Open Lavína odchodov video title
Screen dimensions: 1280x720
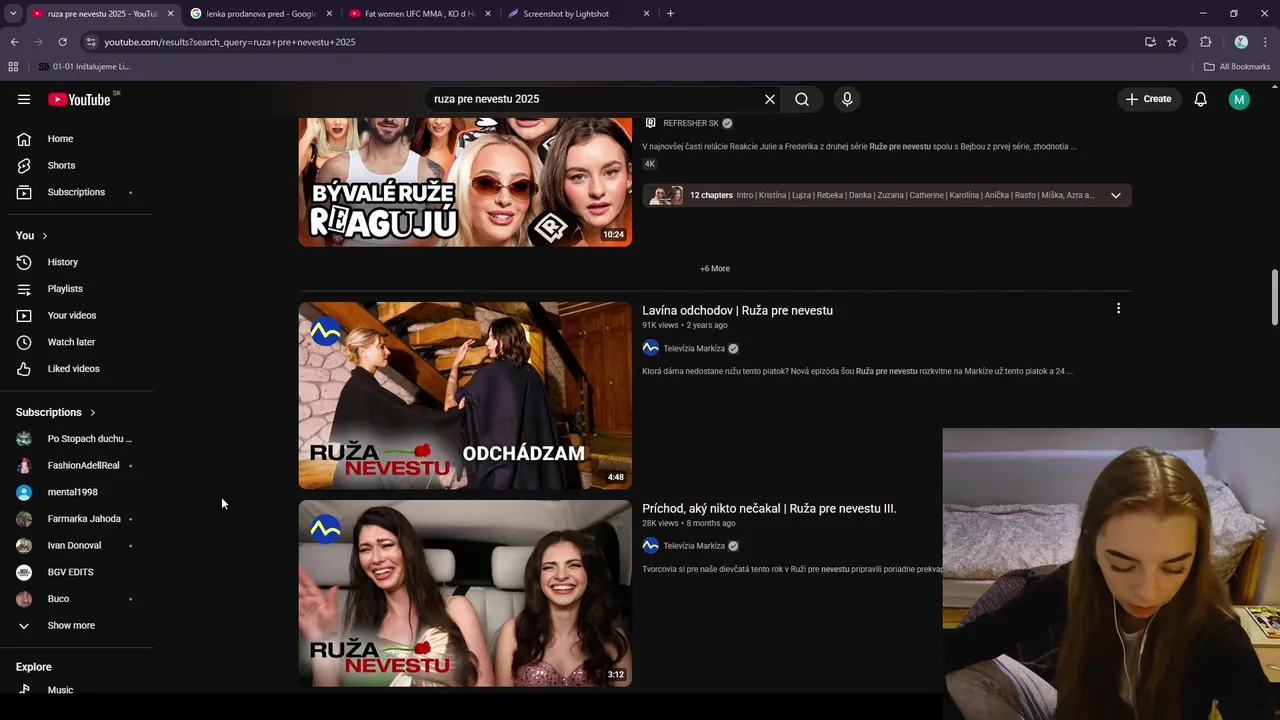pos(737,310)
